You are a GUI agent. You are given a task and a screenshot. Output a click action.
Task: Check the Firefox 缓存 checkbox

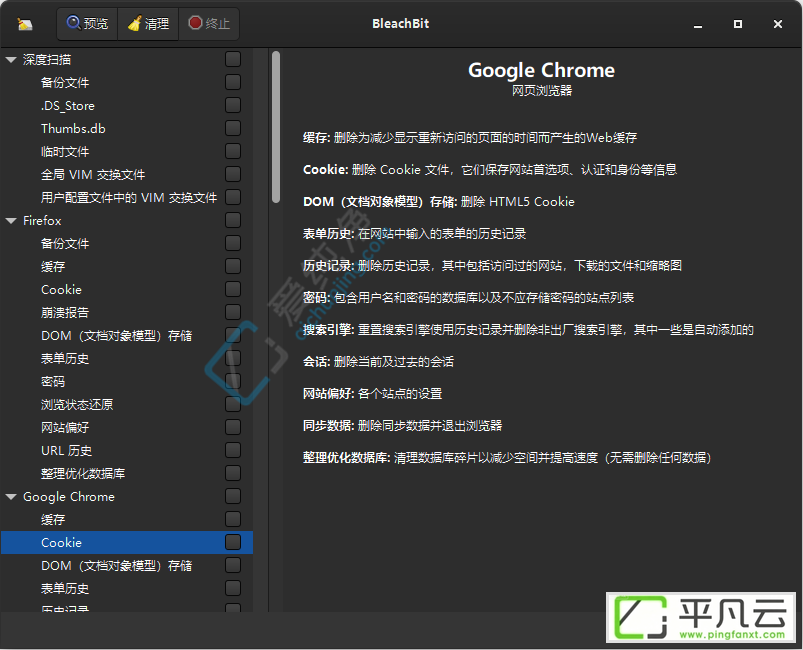coord(233,266)
